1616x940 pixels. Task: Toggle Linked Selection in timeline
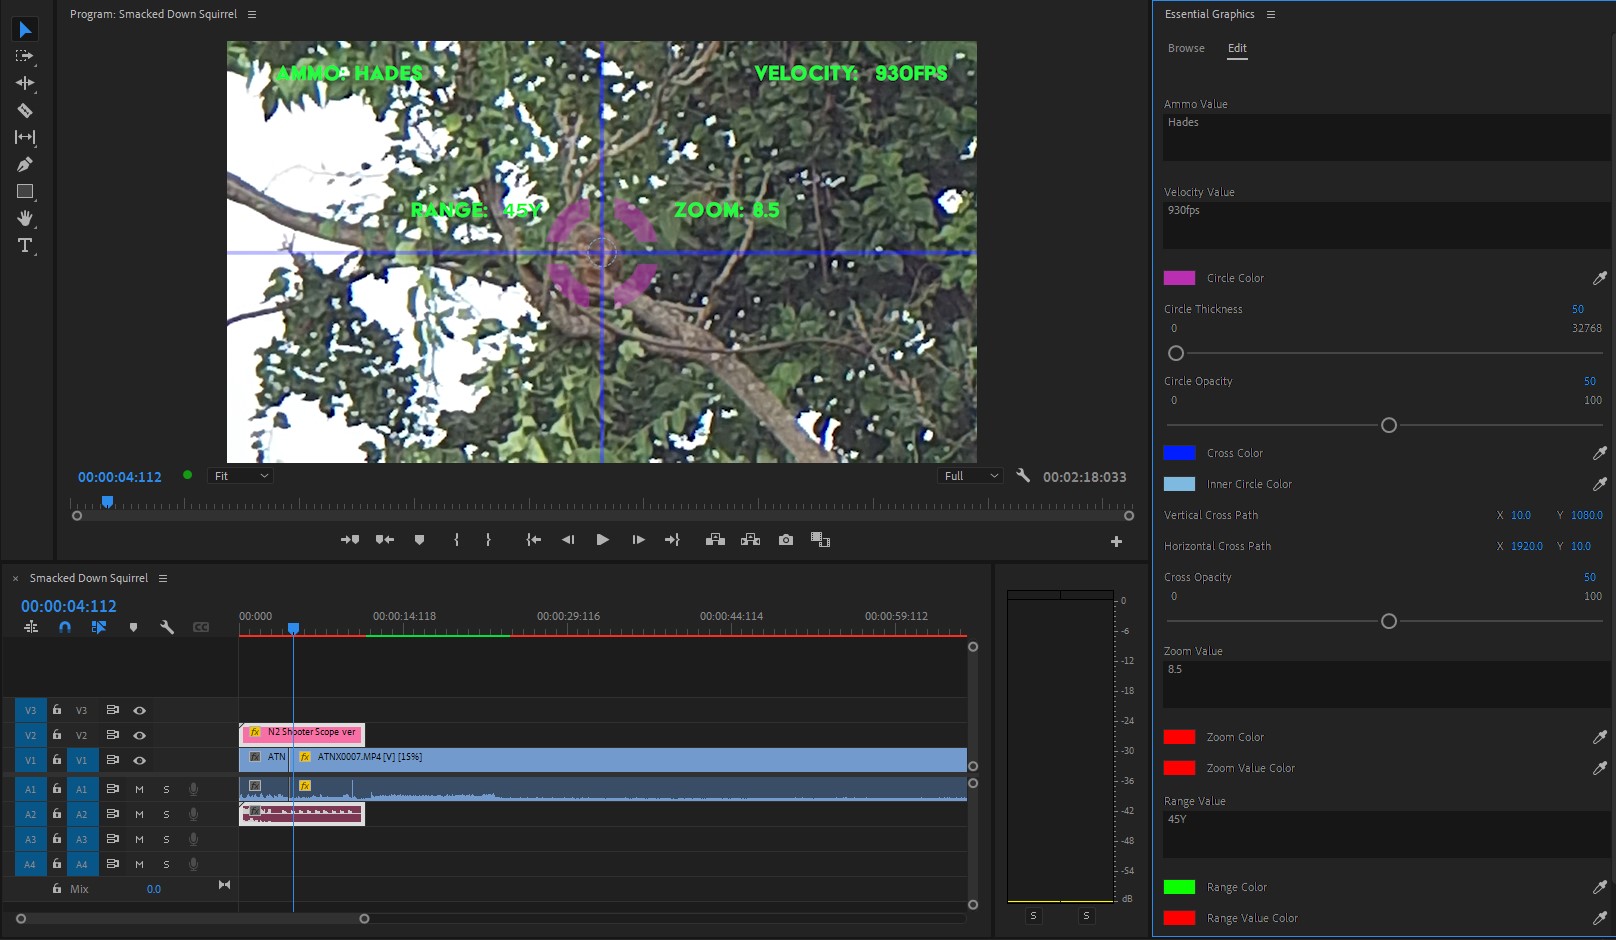[99, 627]
